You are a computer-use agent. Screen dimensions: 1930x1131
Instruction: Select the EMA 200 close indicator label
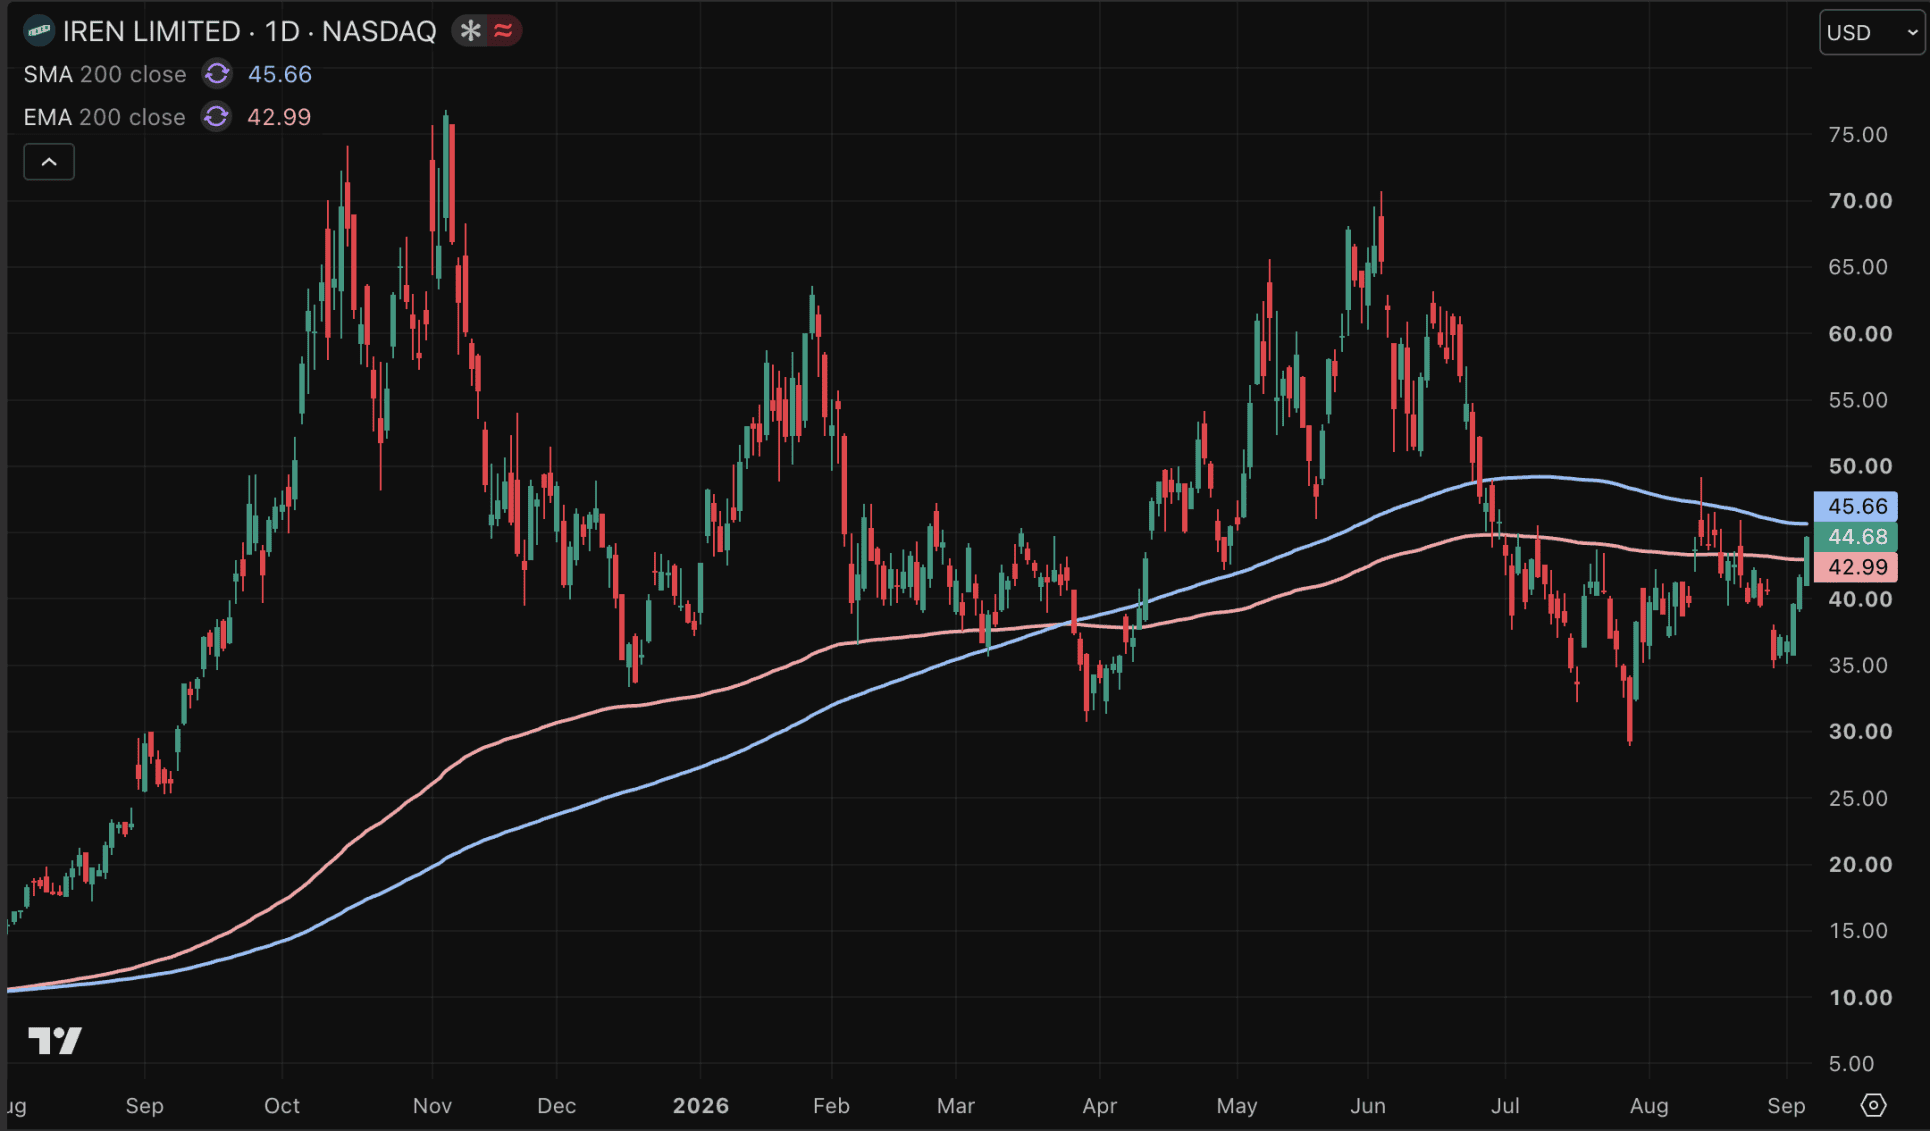(104, 117)
